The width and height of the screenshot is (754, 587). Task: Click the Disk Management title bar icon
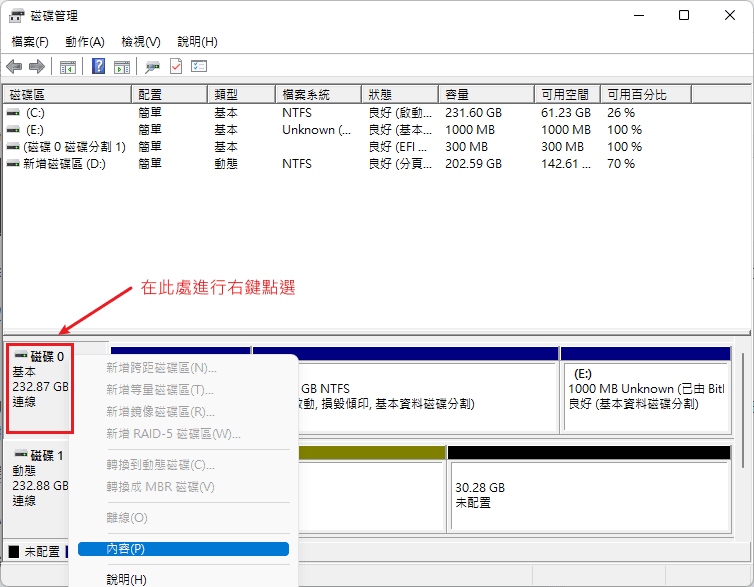16,16
